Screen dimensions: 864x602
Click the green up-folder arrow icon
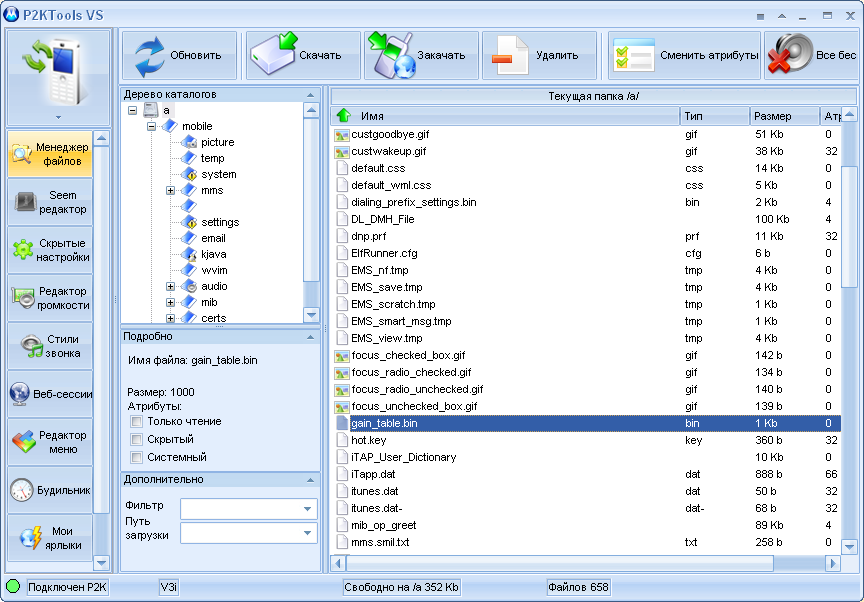[x=344, y=115]
